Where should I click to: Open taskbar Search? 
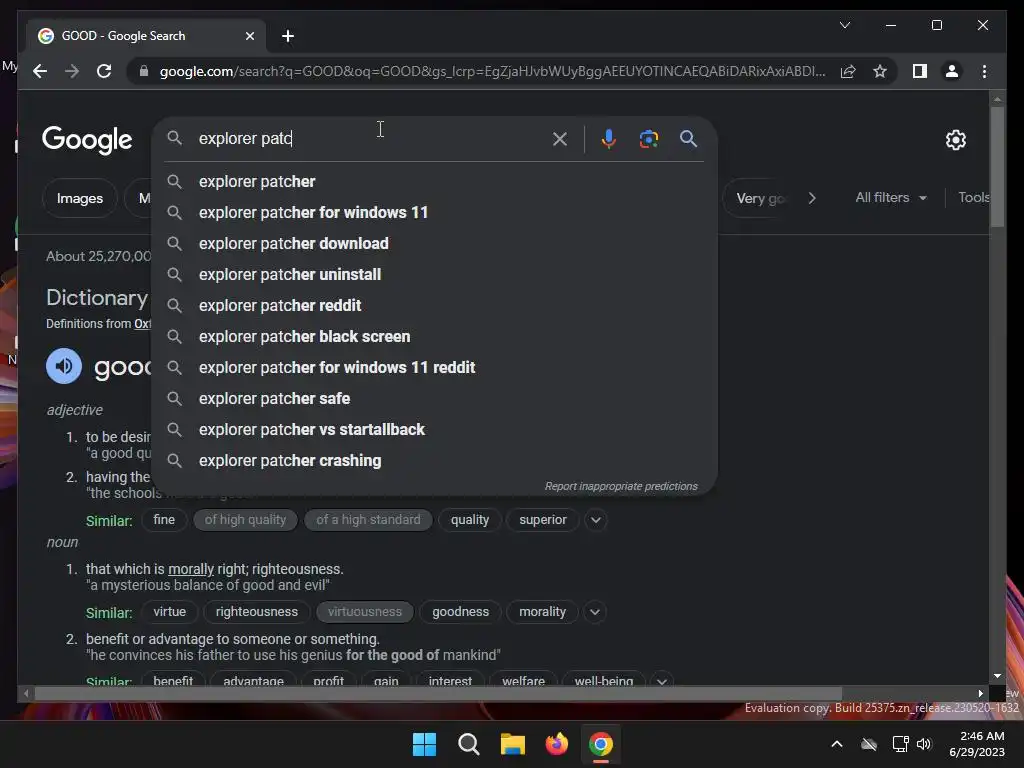[468, 744]
